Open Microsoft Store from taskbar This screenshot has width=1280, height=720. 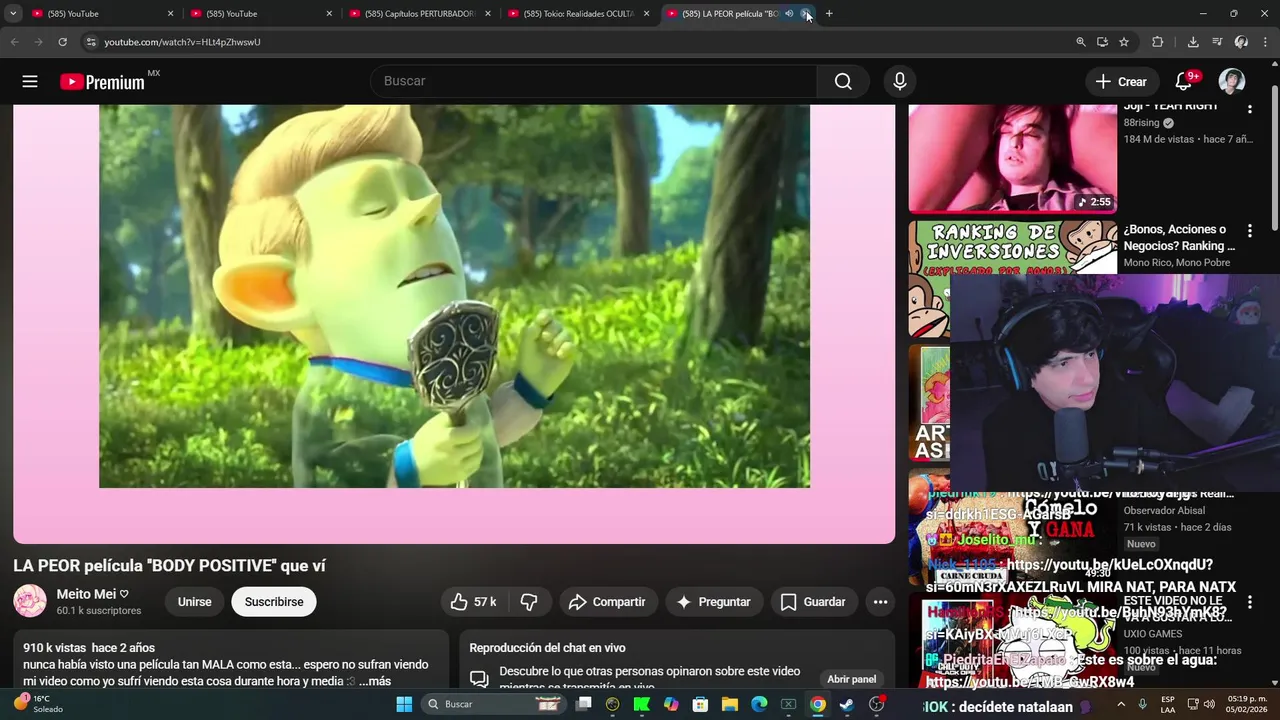tap(700, 704)
